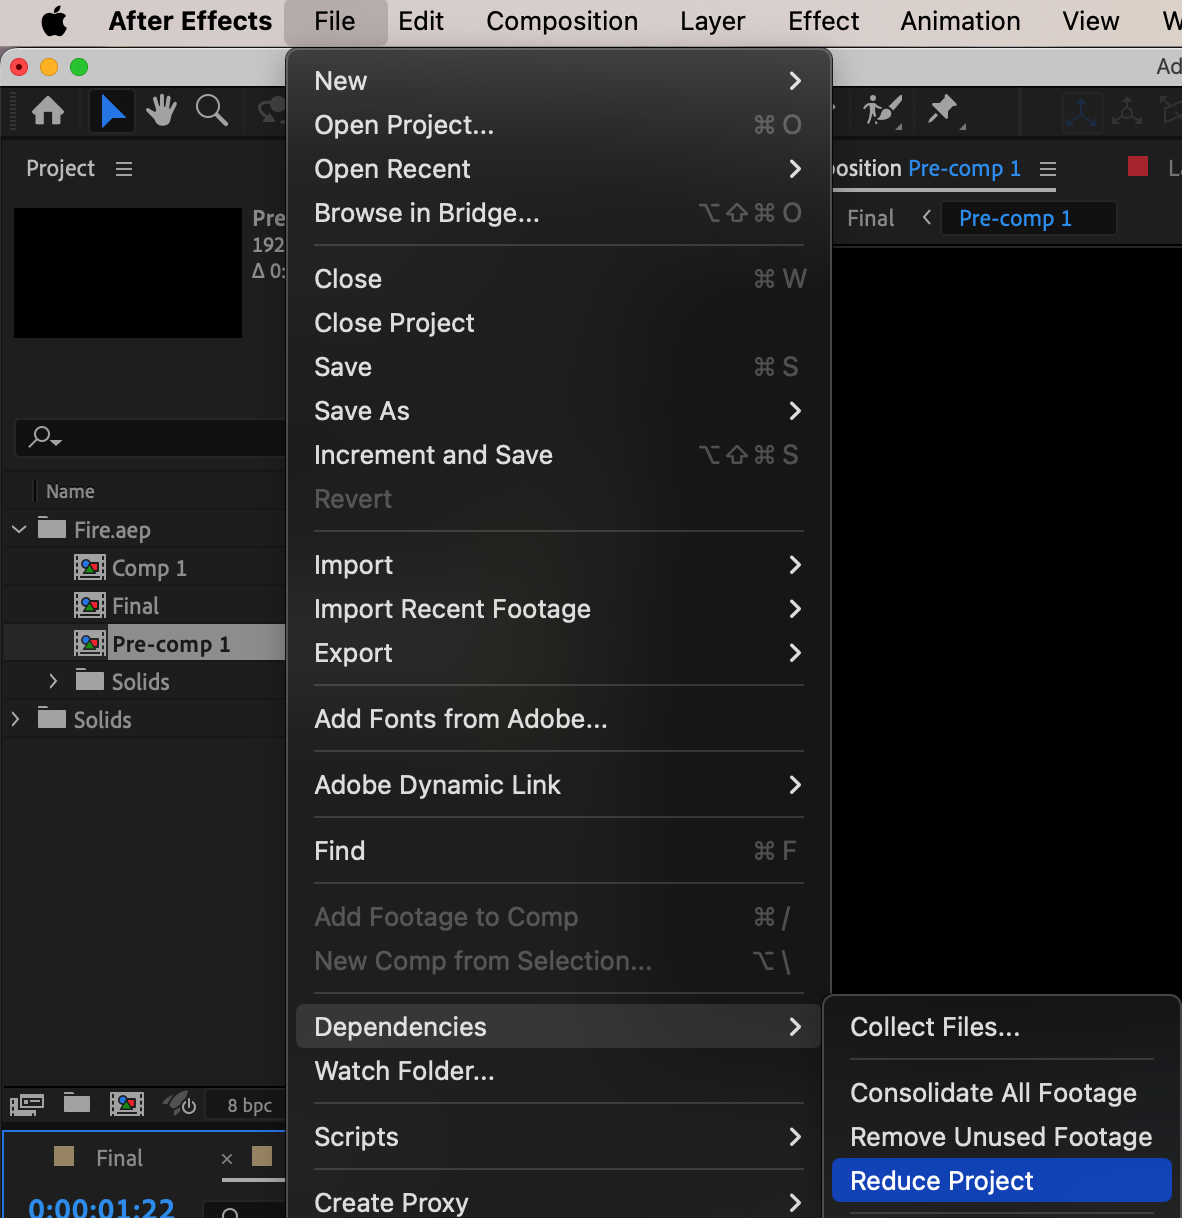Click the Project panel search field
This screenshot has width=1182, height=1218.
151,437
